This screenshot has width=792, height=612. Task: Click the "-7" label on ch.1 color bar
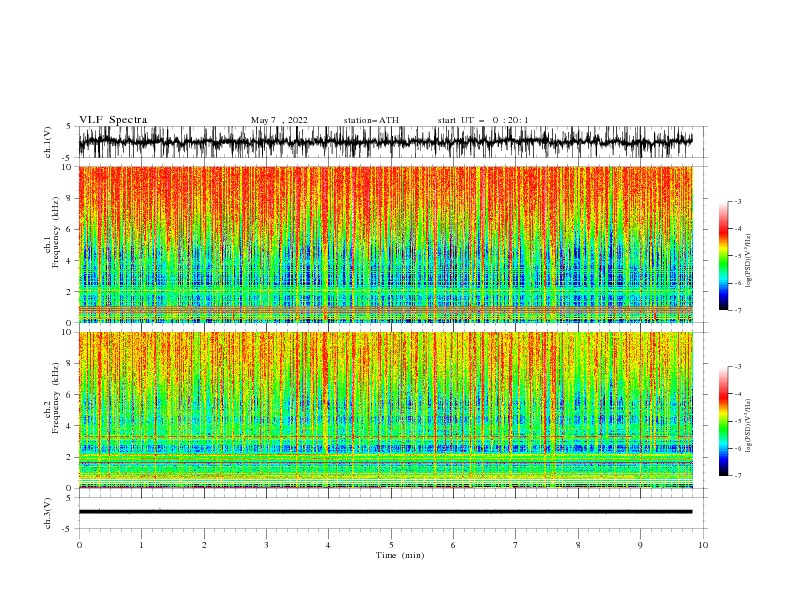[737, 310]
